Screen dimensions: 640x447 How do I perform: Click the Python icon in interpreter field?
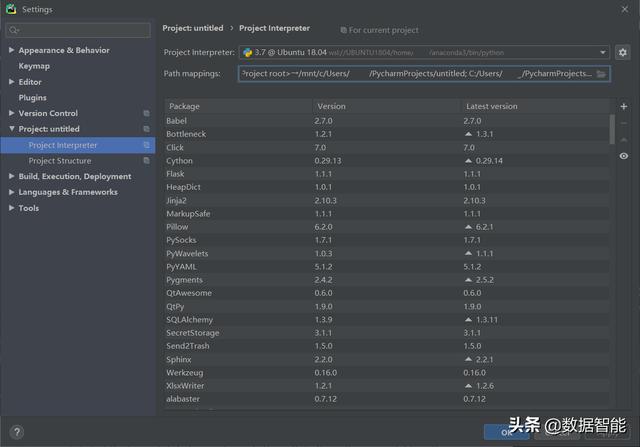click(x=247, y=53)
